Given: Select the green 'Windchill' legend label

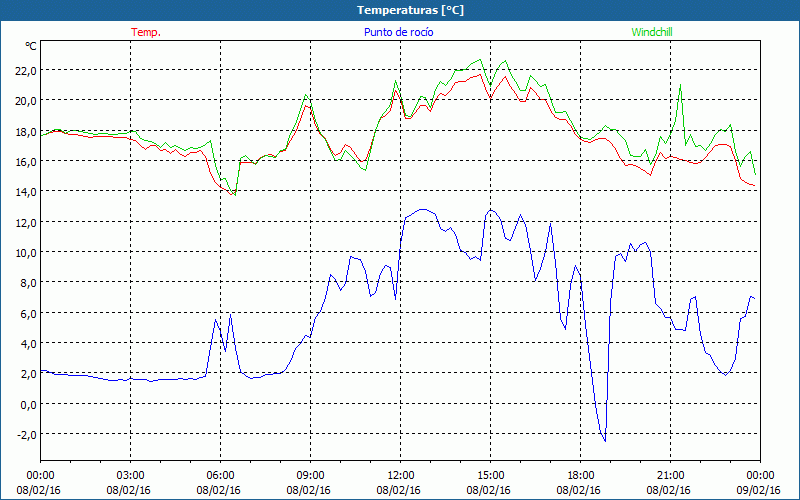Looking at the screenshot, I should pyautogui.click(x=652, y=32).
